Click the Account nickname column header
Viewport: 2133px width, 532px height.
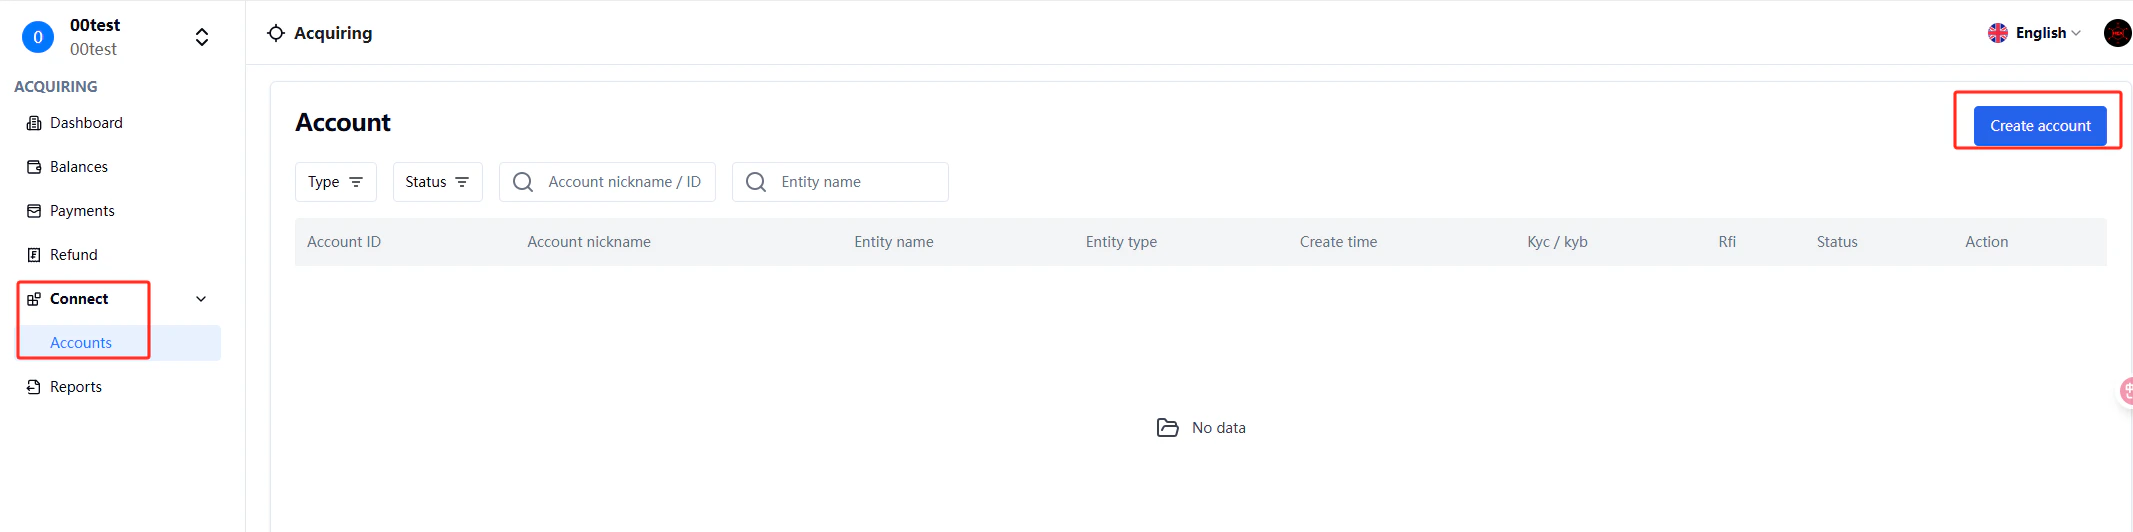589,242
